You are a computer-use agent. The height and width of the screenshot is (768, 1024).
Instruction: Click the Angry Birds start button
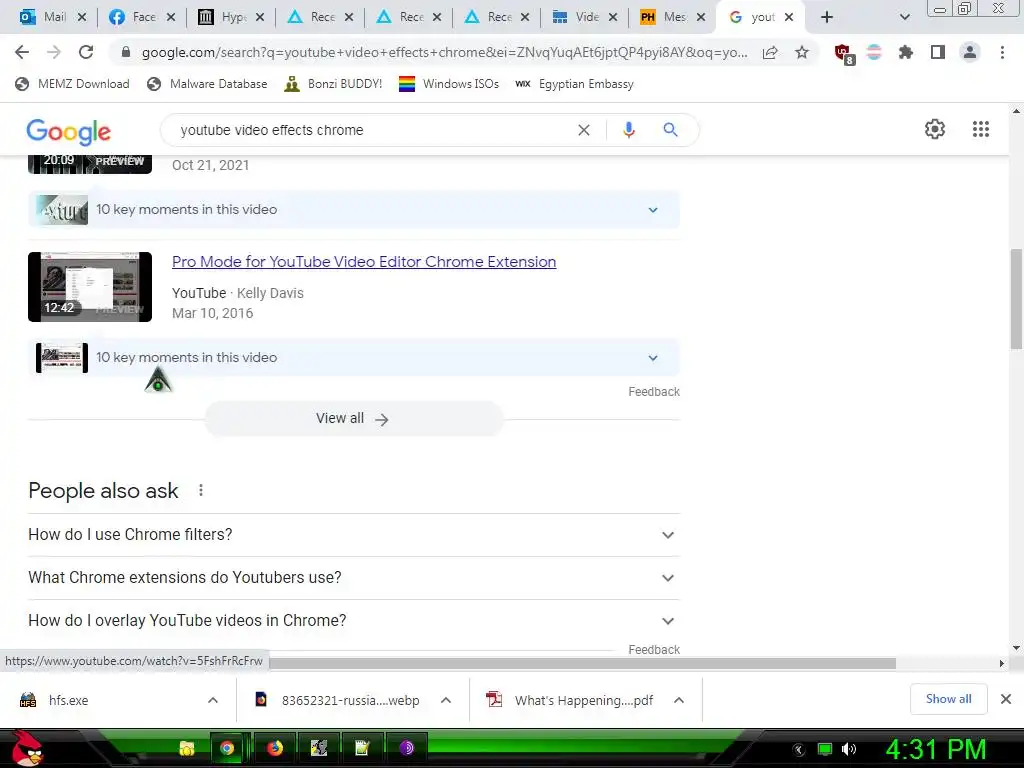click(26, 748)
